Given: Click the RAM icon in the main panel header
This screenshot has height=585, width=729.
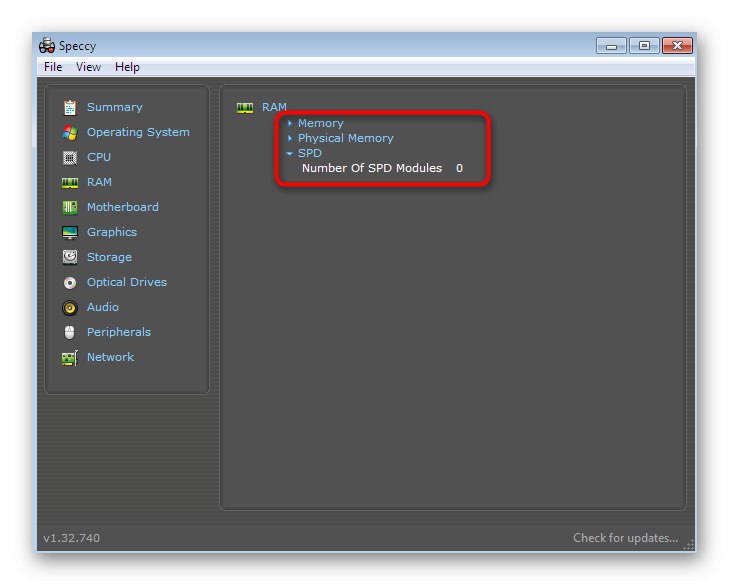Looking at the screenshot, I should point(245,108).
